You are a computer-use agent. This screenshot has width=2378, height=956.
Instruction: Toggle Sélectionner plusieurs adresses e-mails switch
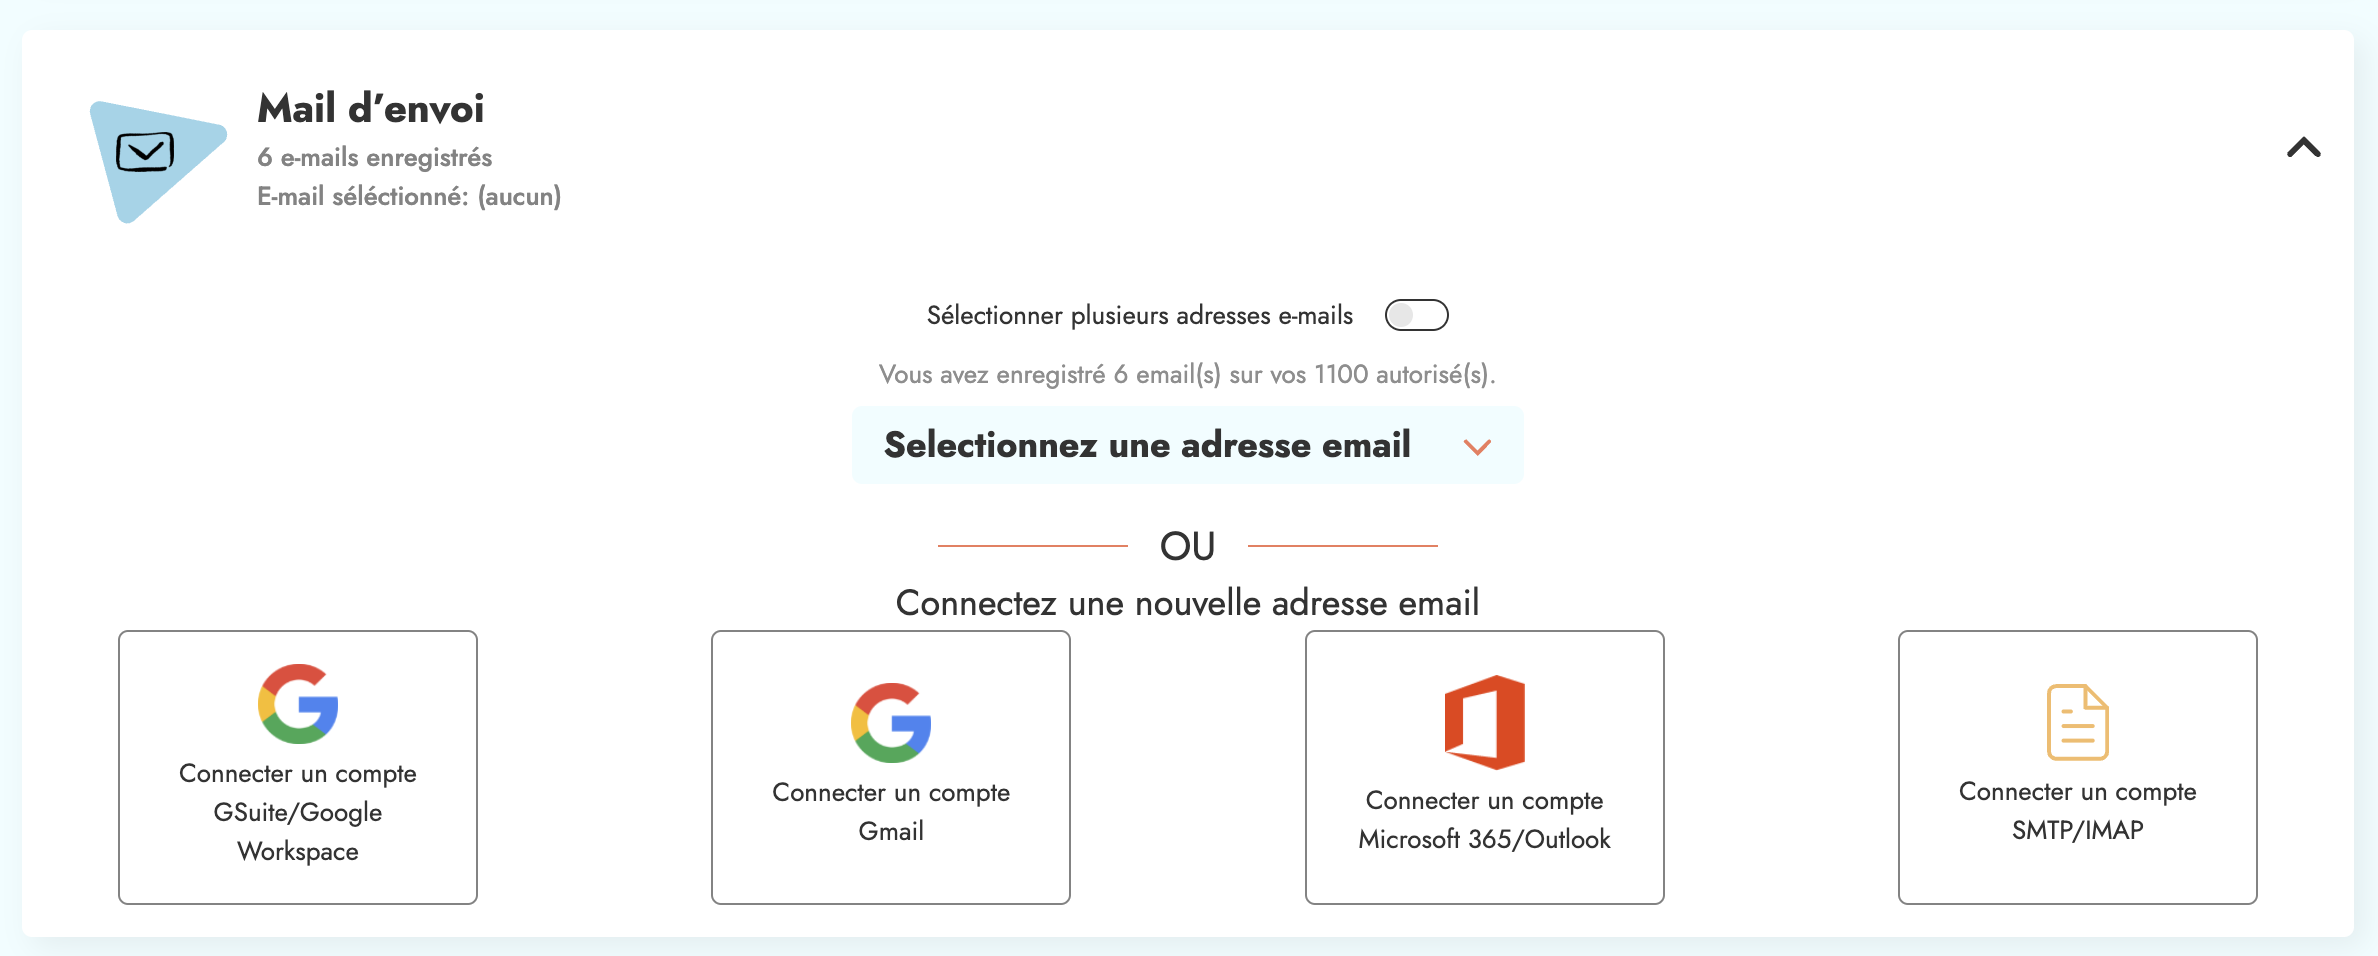click(1416, 315)
